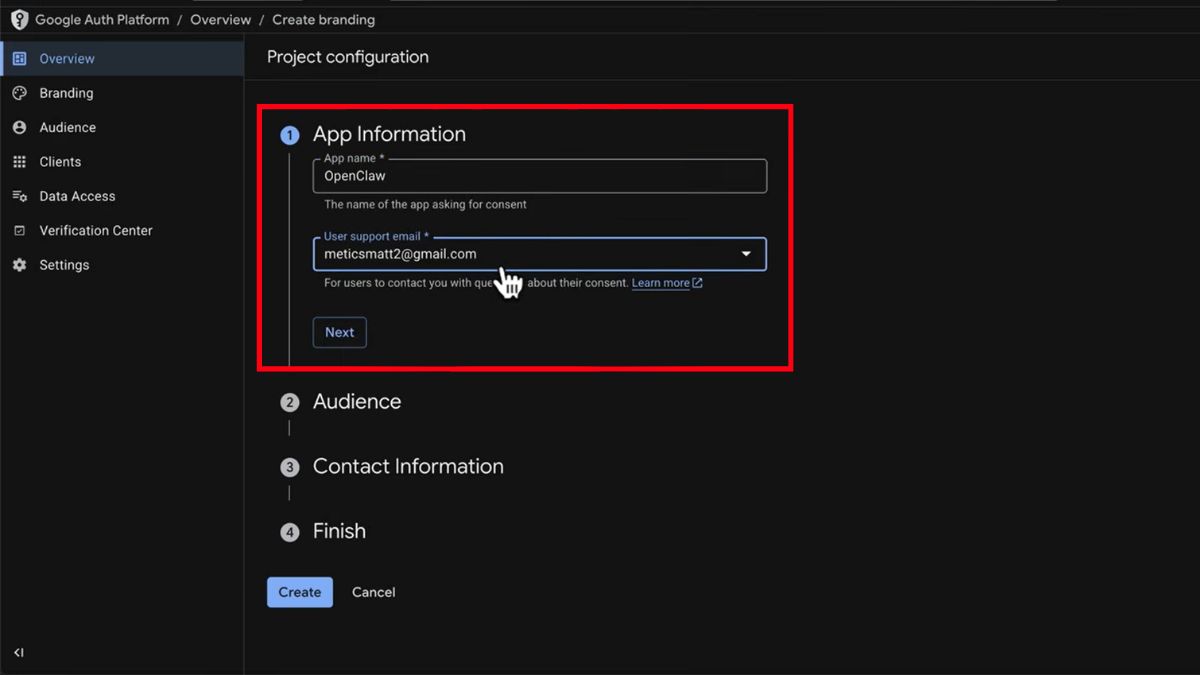Click the Verification Center checkbox icon
This screenshot has height=675, width=1200.
tap(19, 231)
